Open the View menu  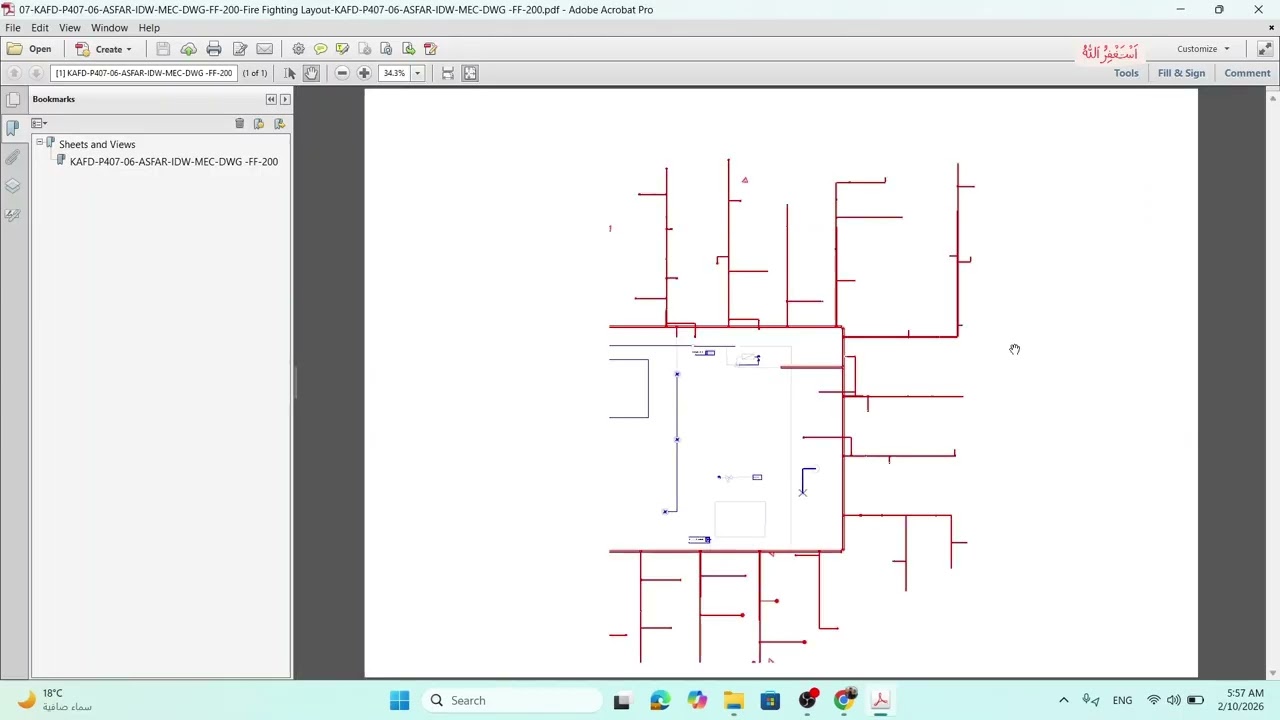tap(69, 28)
